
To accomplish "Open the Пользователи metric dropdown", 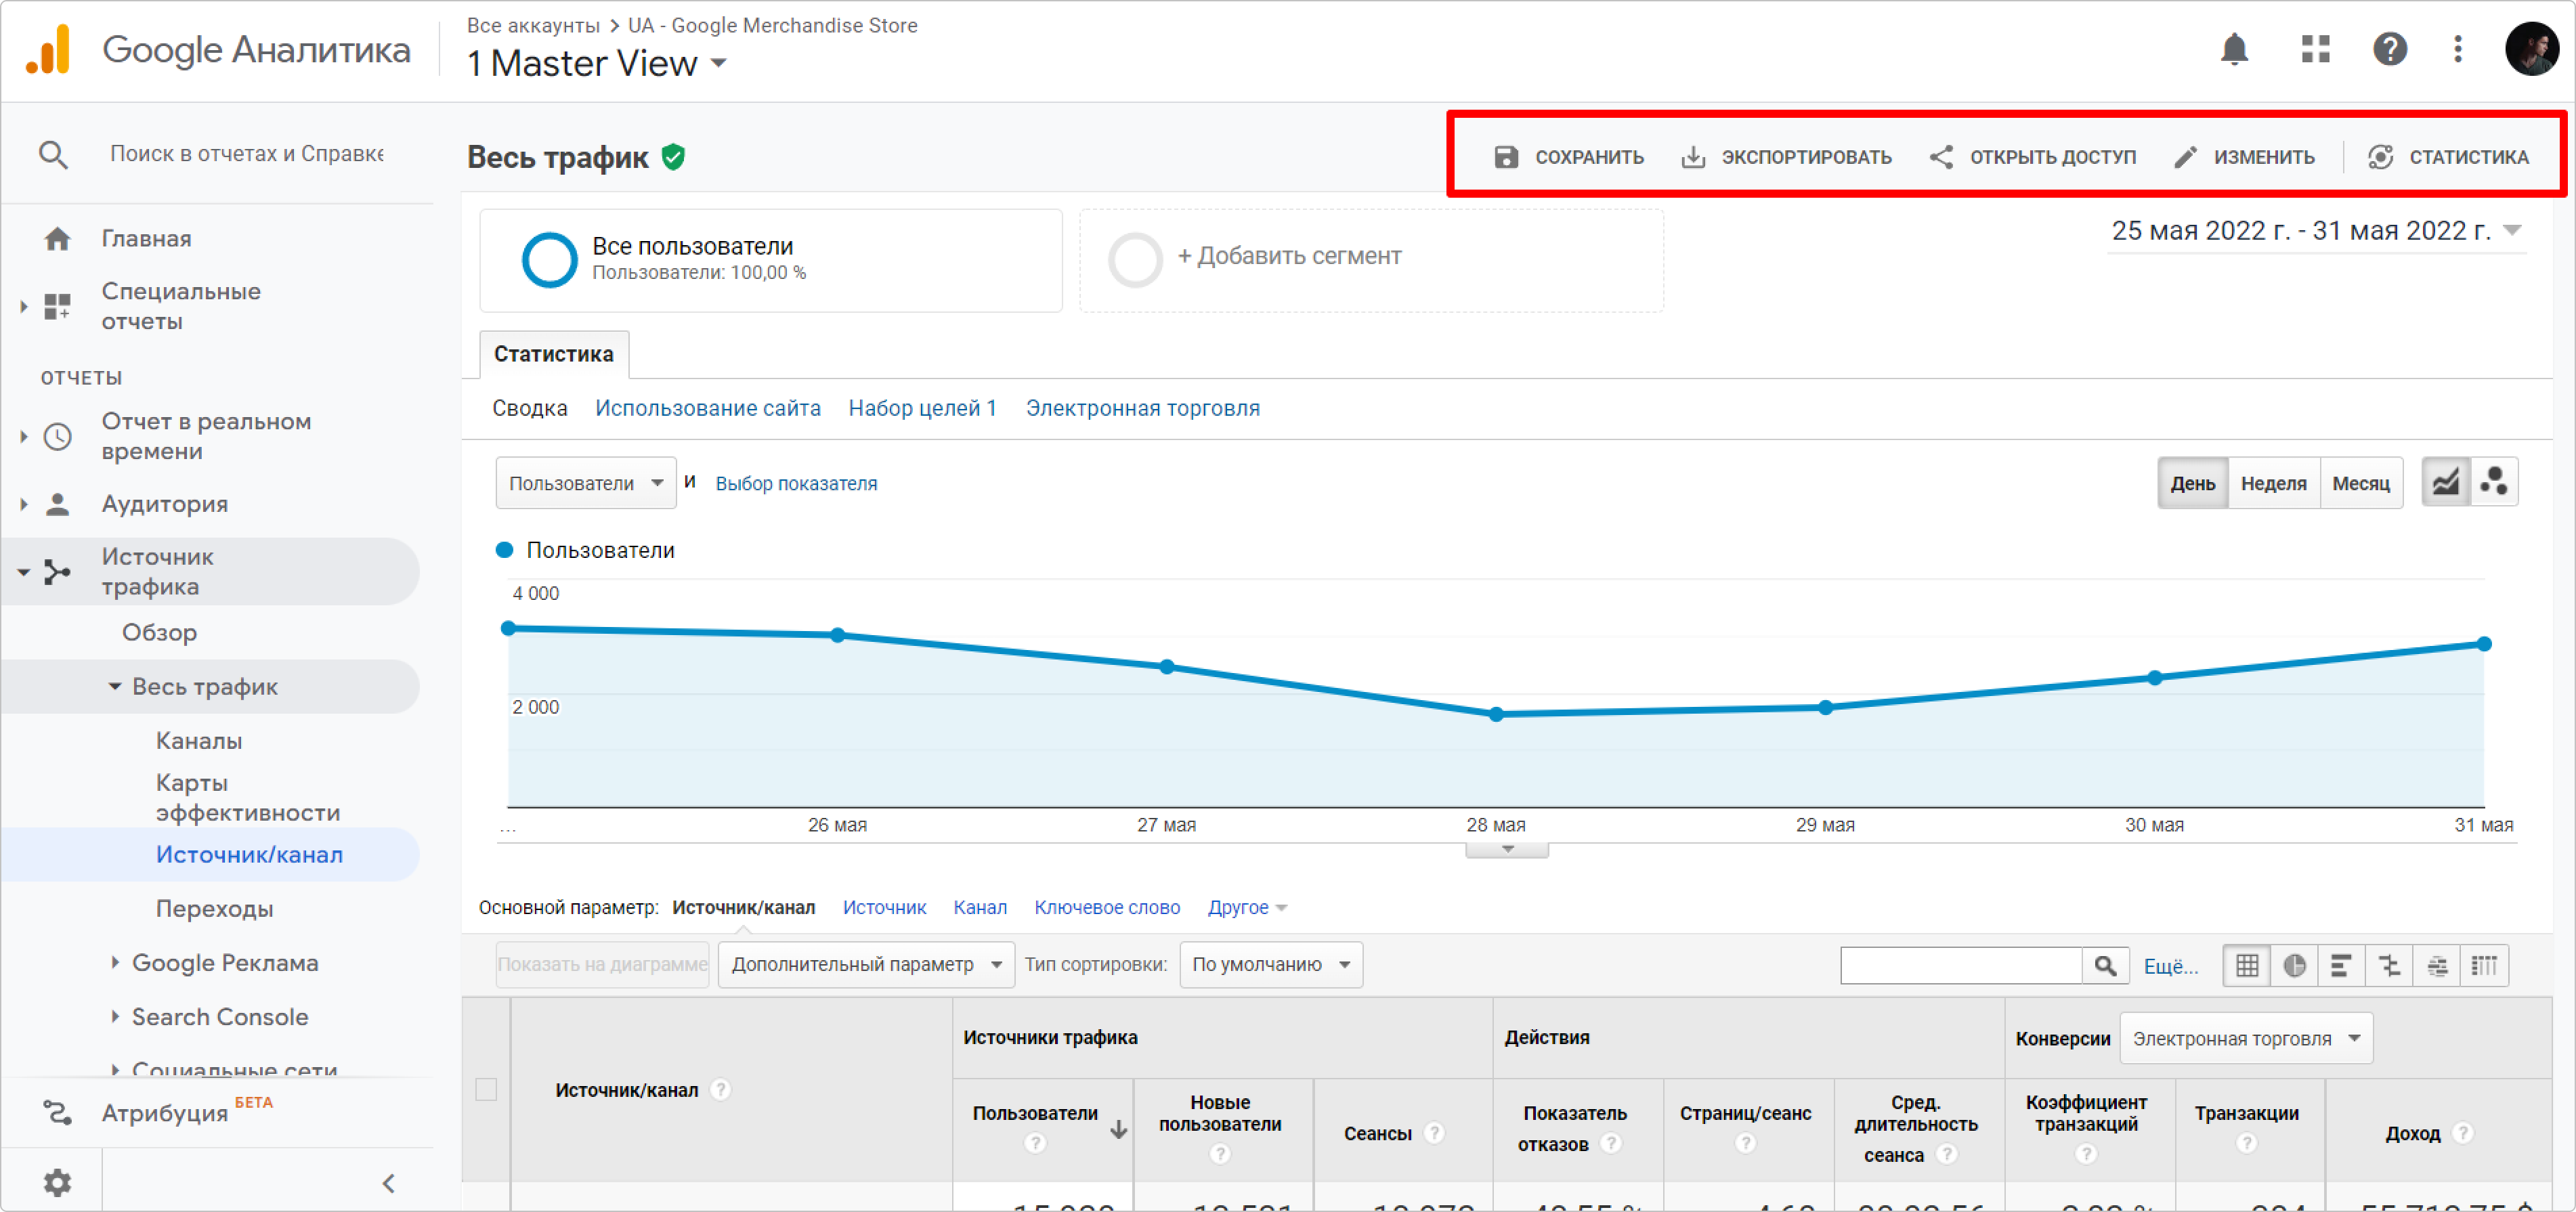I will pyautogui.click(x=585, y=483).
